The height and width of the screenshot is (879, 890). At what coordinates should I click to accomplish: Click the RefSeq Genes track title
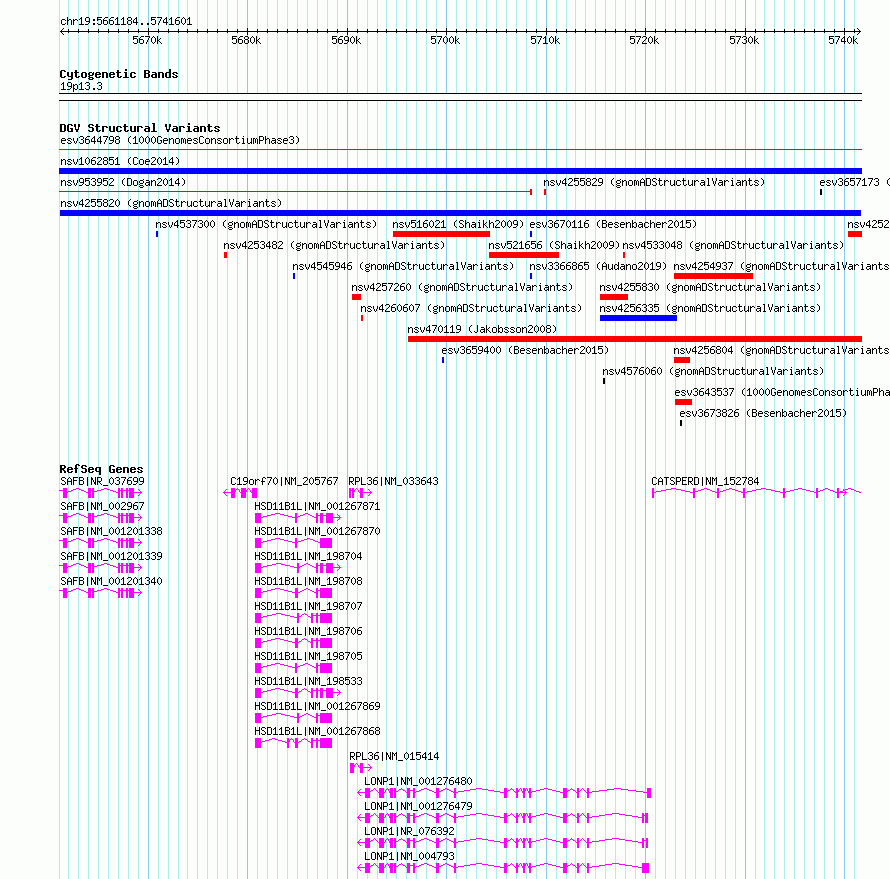(101, 469)
